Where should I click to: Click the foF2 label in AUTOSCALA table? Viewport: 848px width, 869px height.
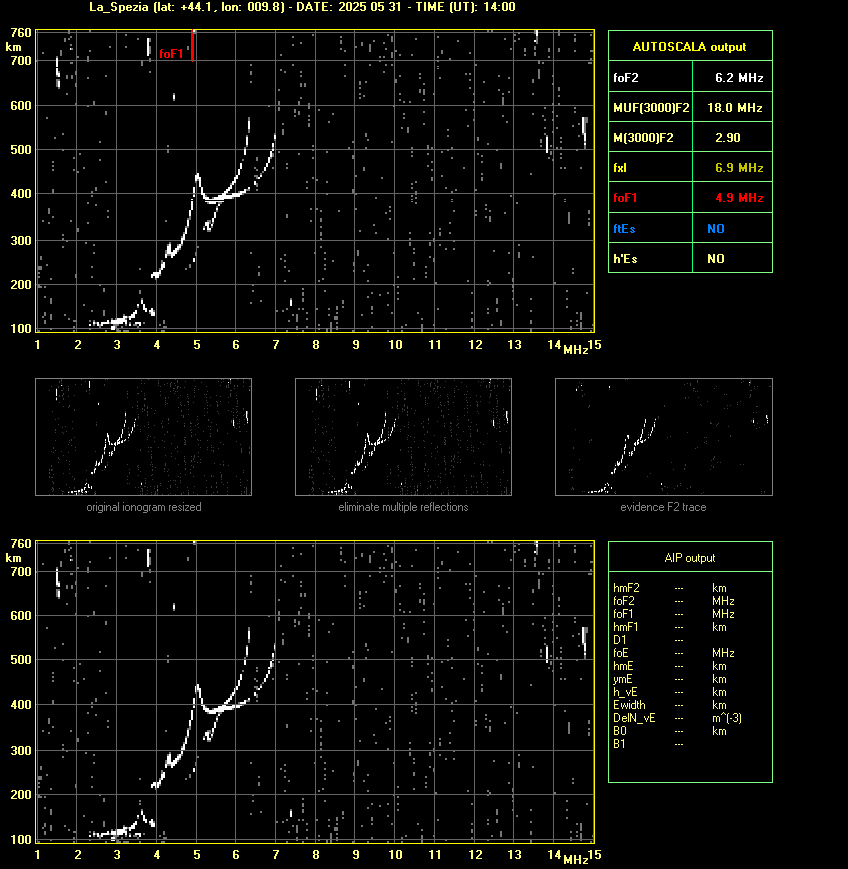[x=626, y=78]
